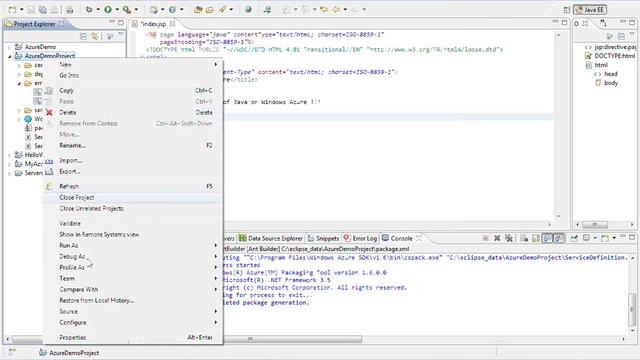Viewport: 640px width, 360px height.
Task: Click Remove All Terminated Launches icon
Action: pyautogui.click(x=509, y=238)
